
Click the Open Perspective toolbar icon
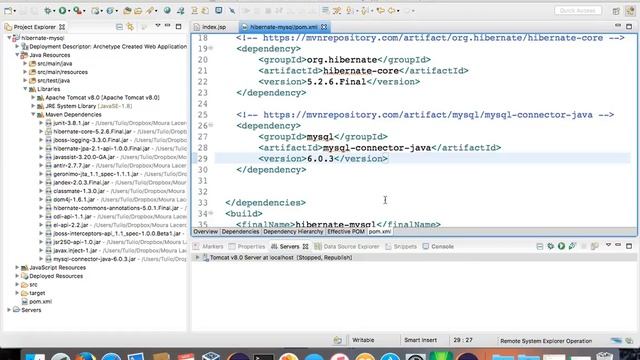(616, 11)
